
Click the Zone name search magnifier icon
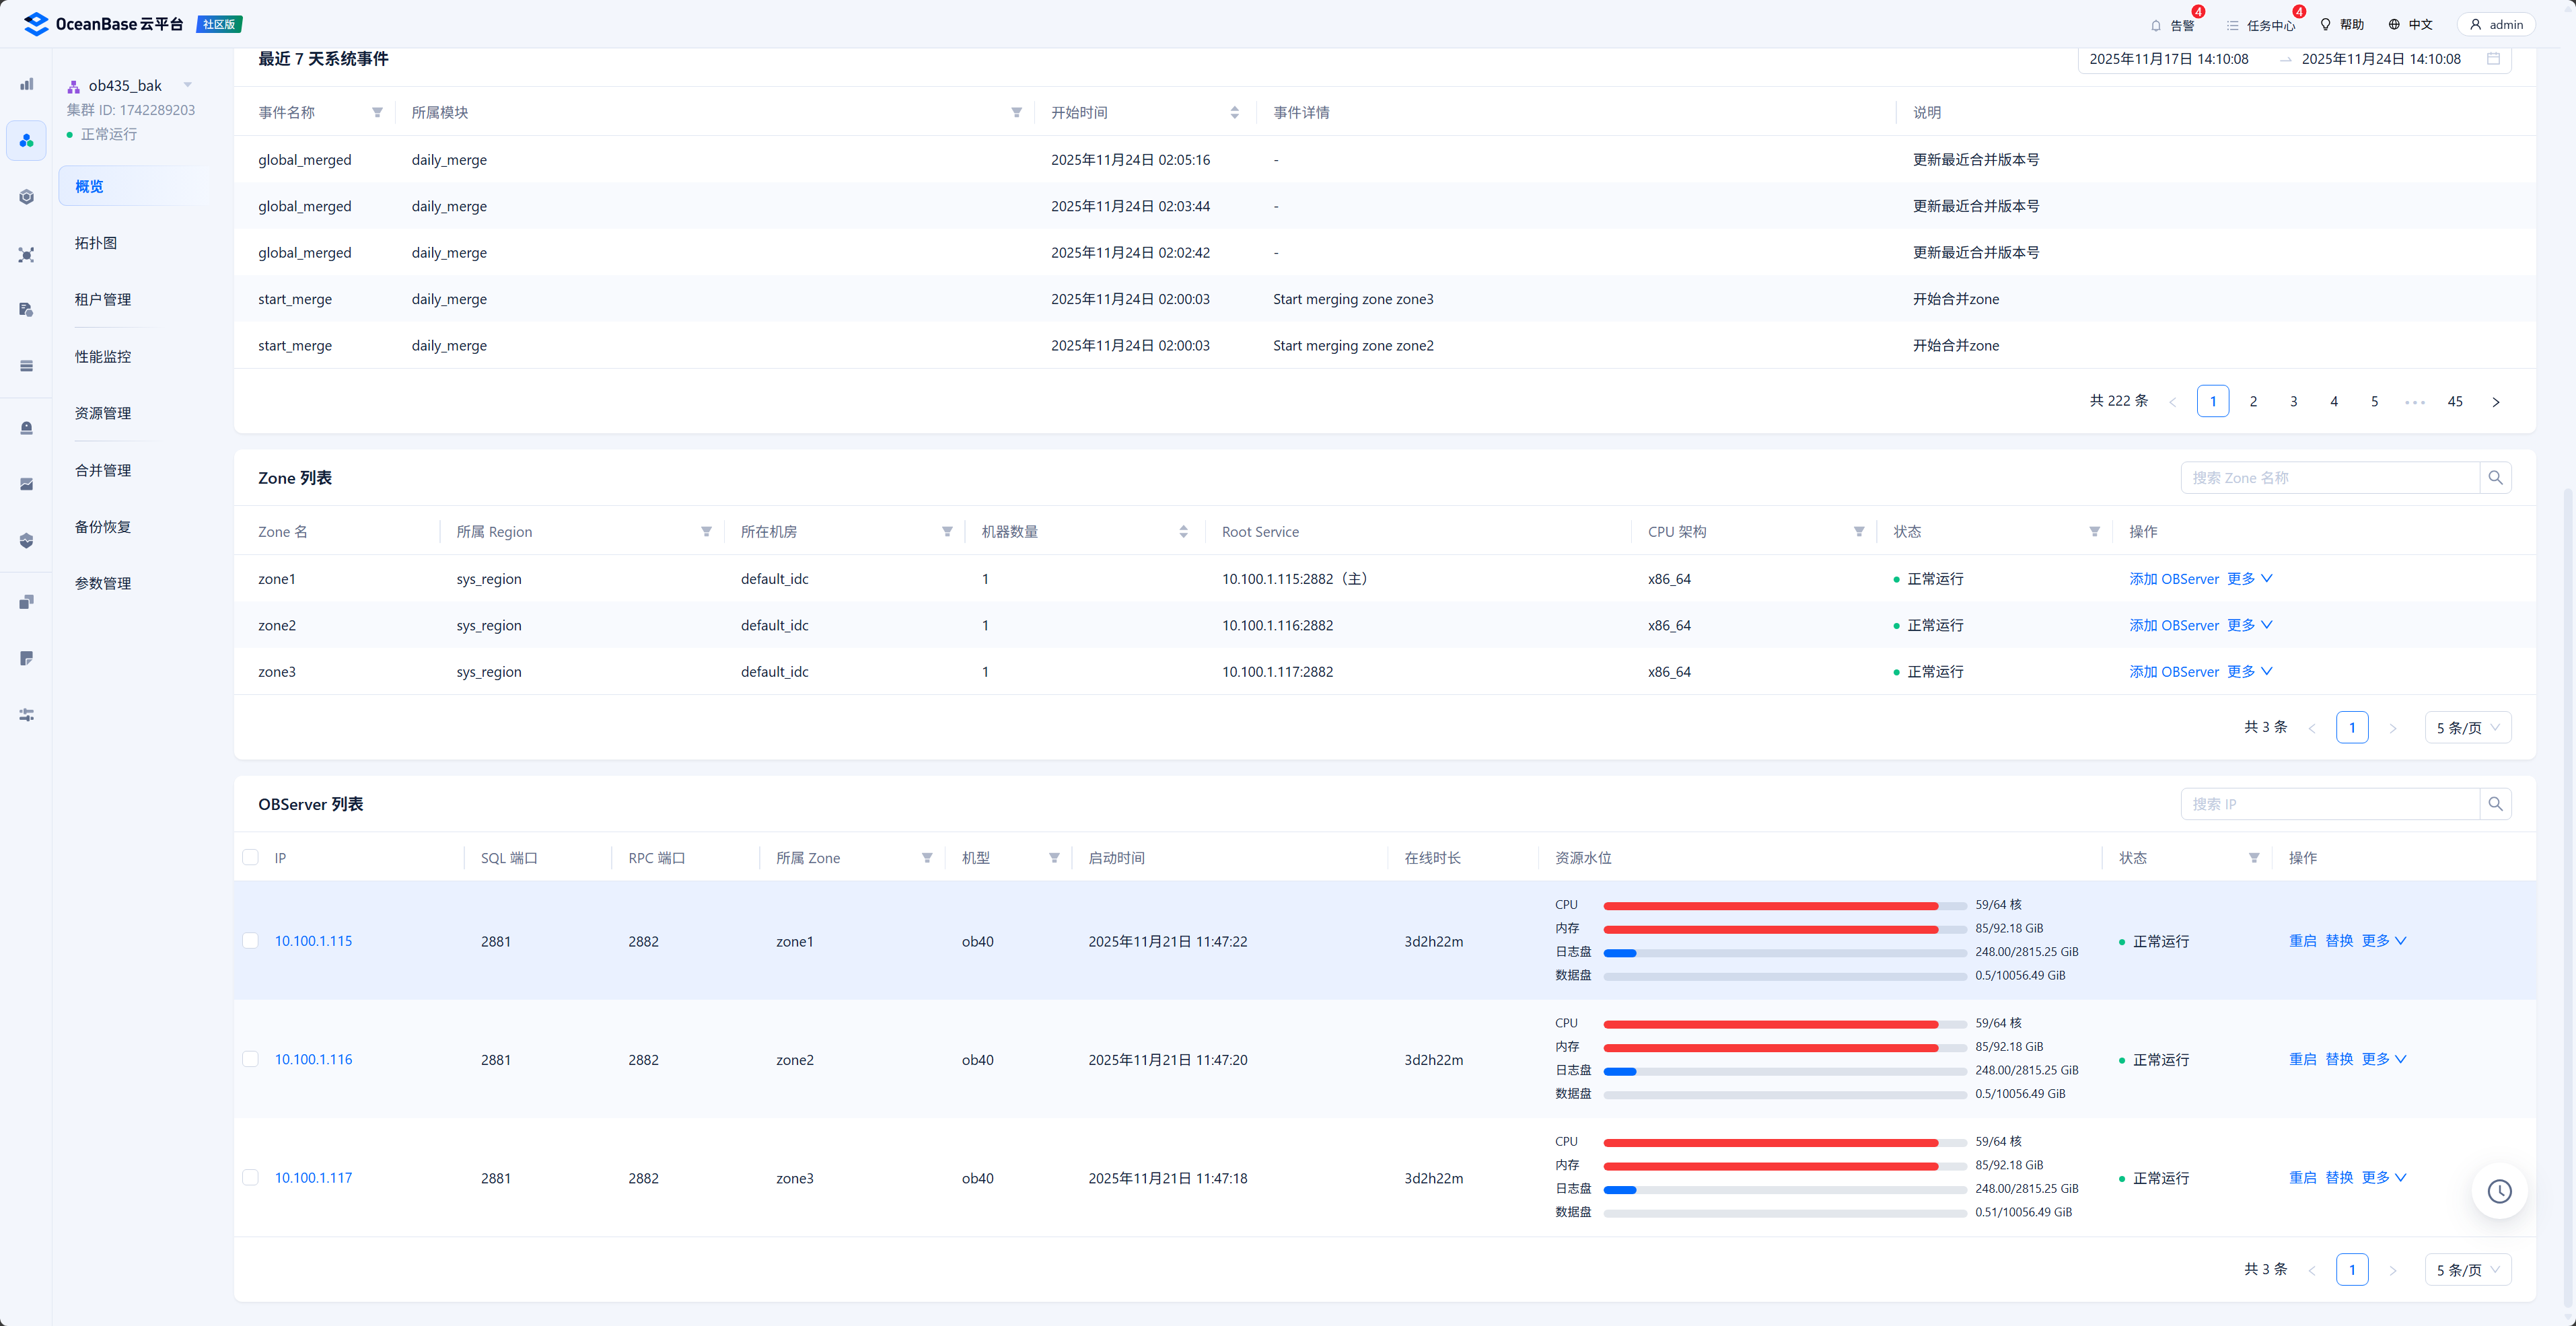click(x=2495, y=478)
